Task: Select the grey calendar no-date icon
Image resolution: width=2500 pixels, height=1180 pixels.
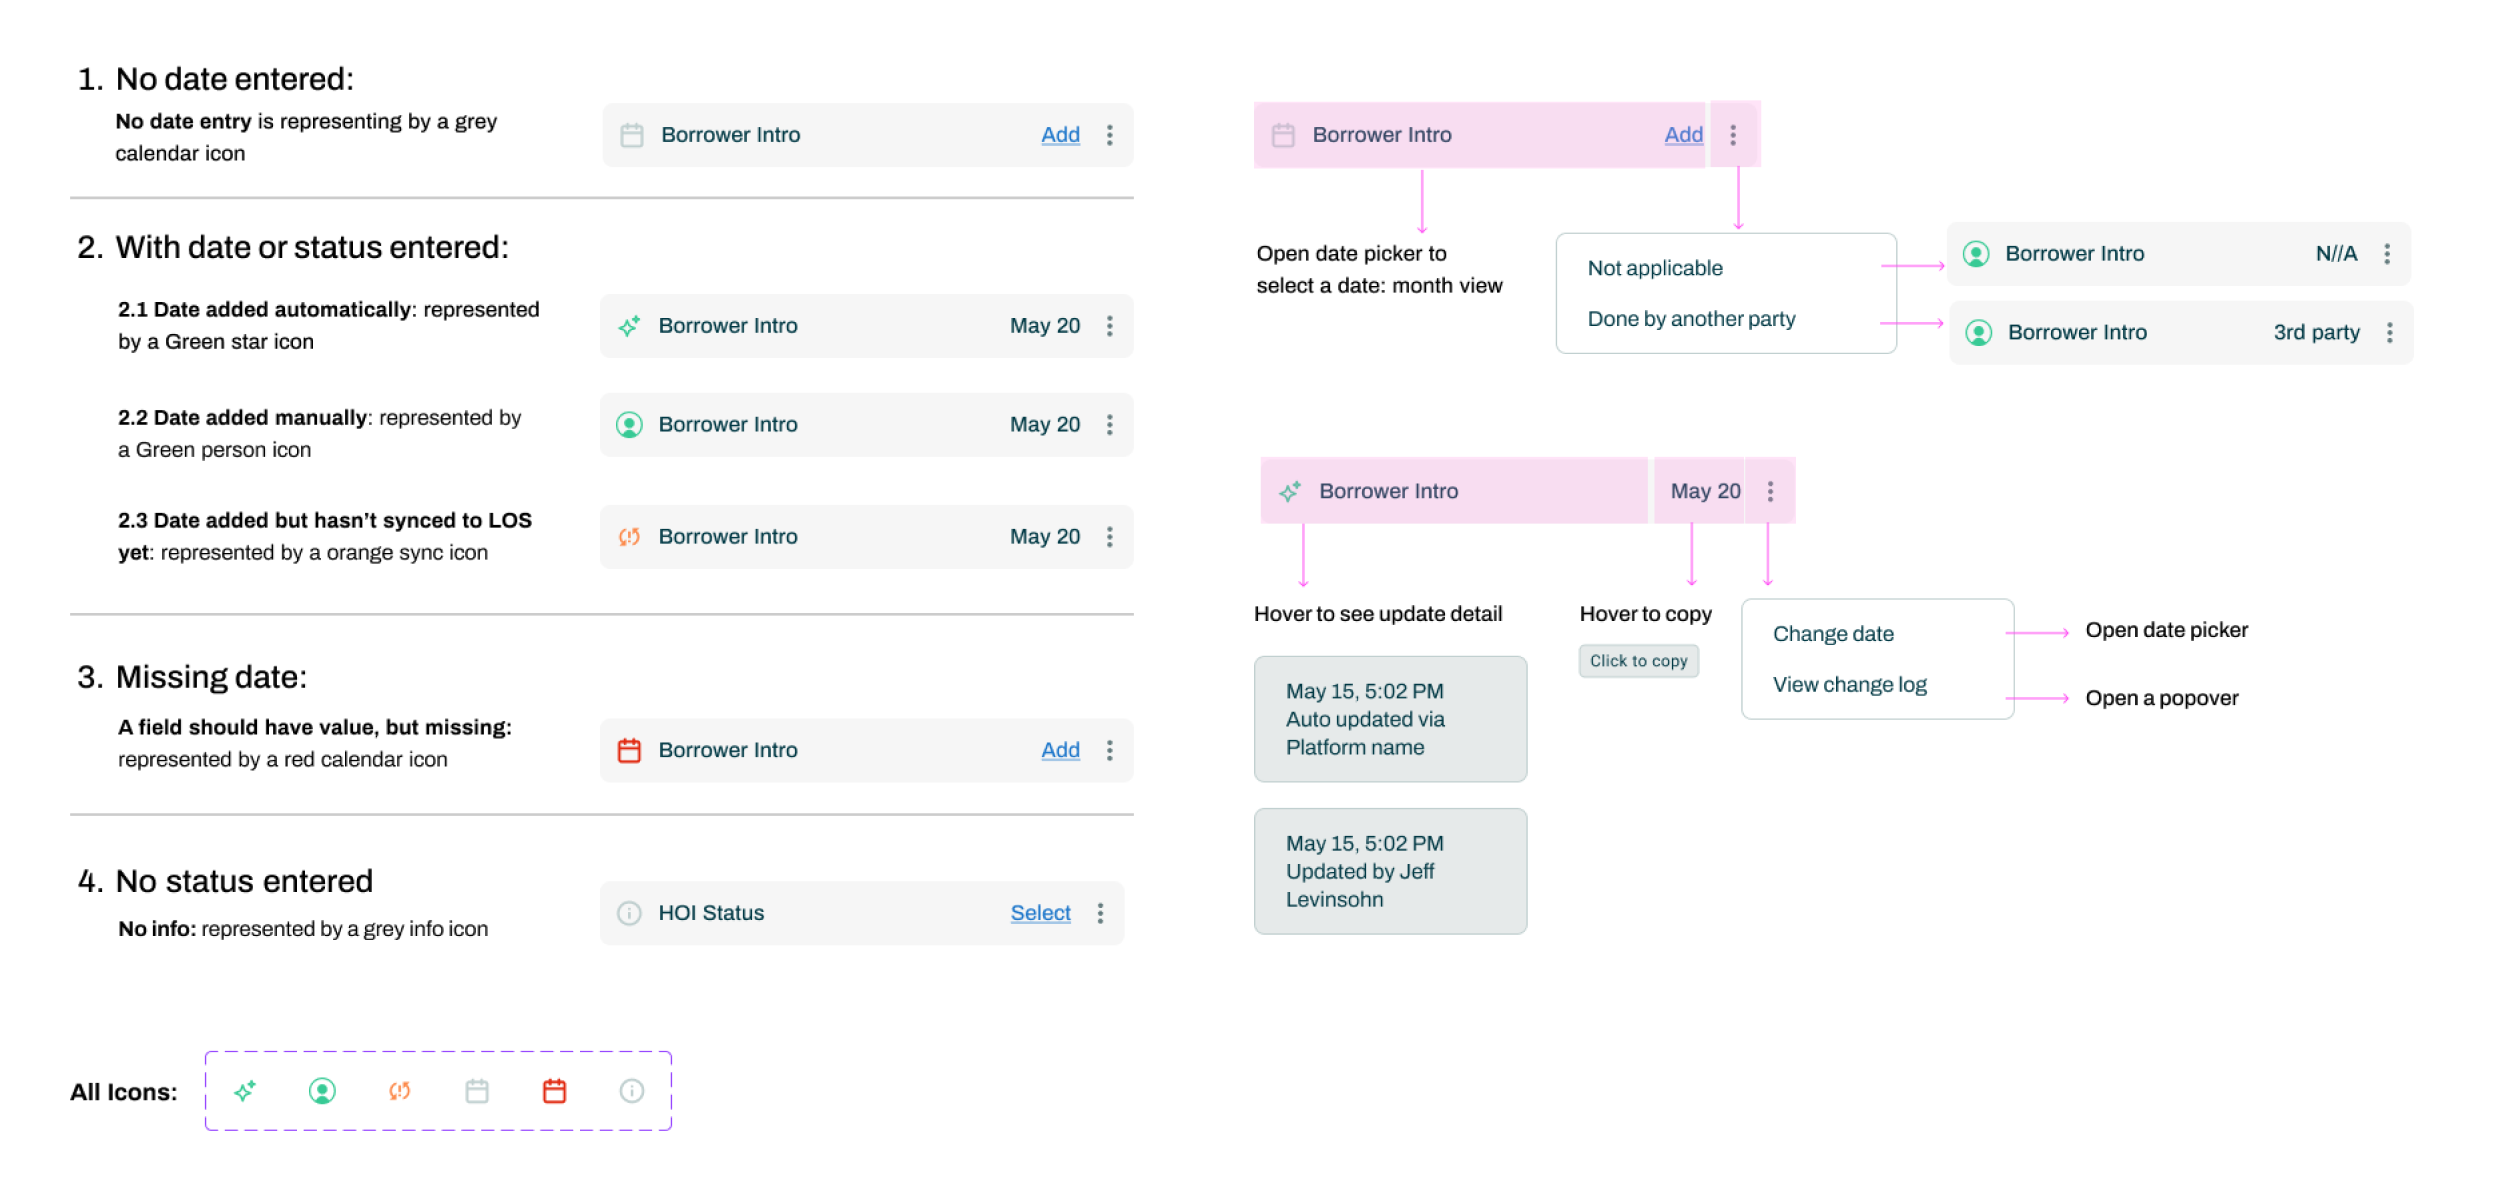Action: pos(631,134)
